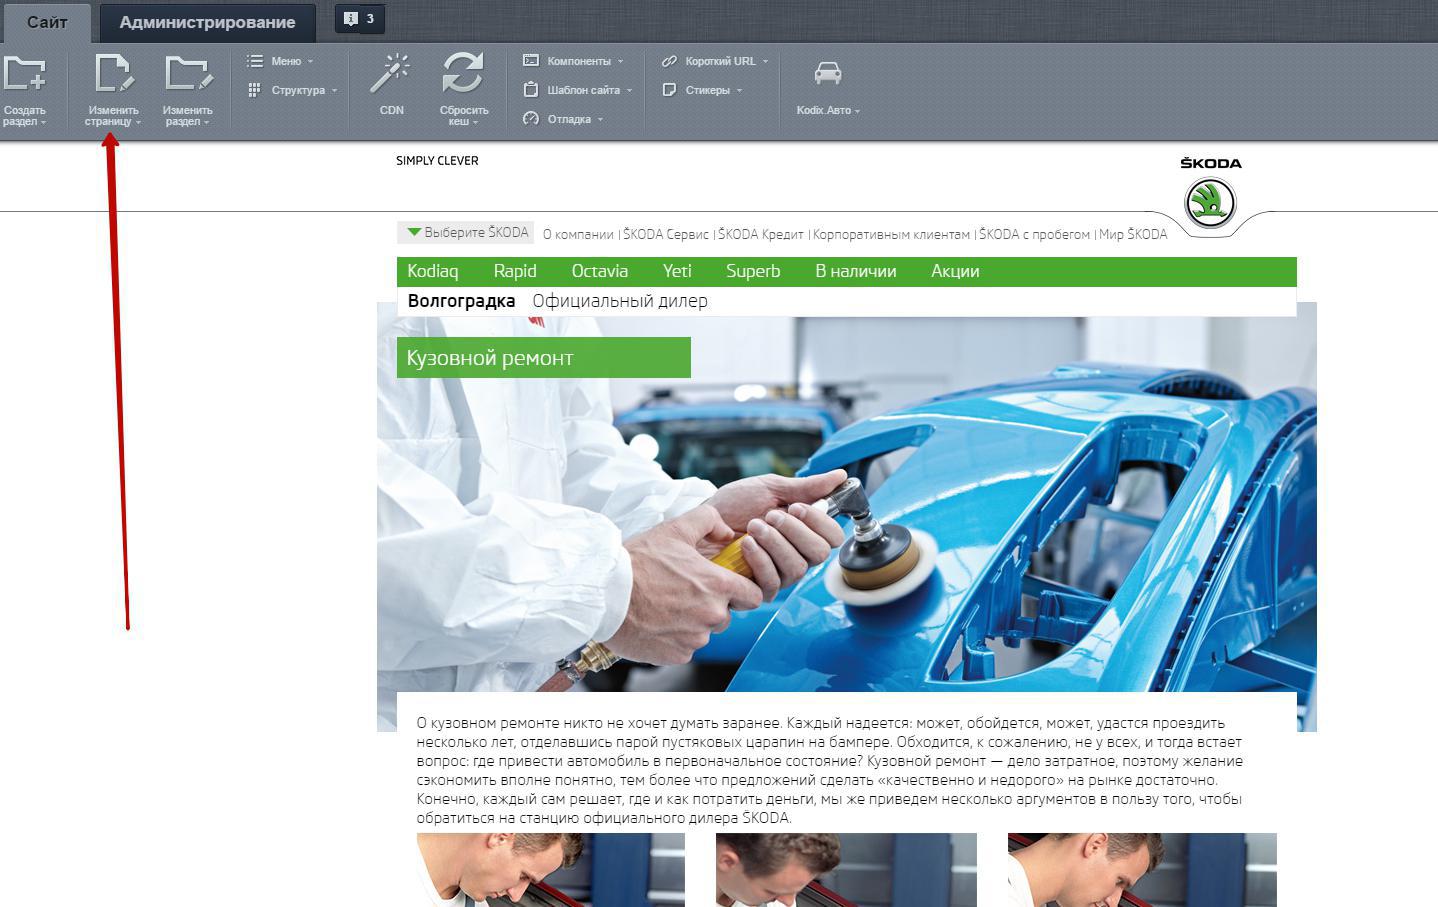Screen dimensions: 1438x907
Task: Click the Кузовной ремонт green heading
Action: point(544,357)
